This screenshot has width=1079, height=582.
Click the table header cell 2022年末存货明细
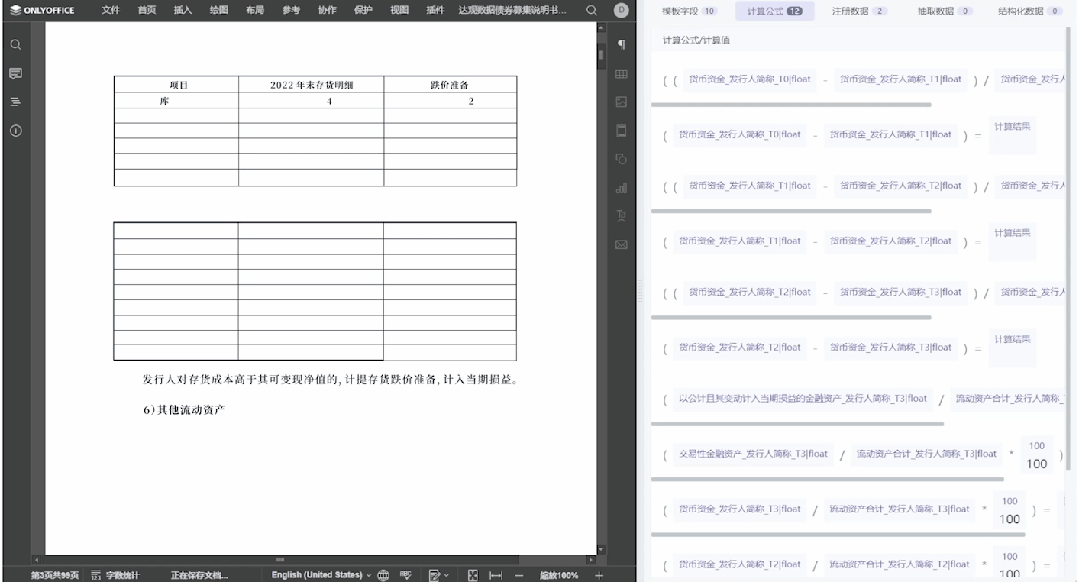click(311, 85)
